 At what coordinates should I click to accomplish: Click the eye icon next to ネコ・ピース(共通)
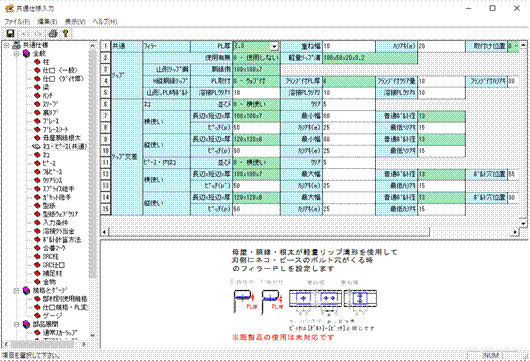point(37,146)
